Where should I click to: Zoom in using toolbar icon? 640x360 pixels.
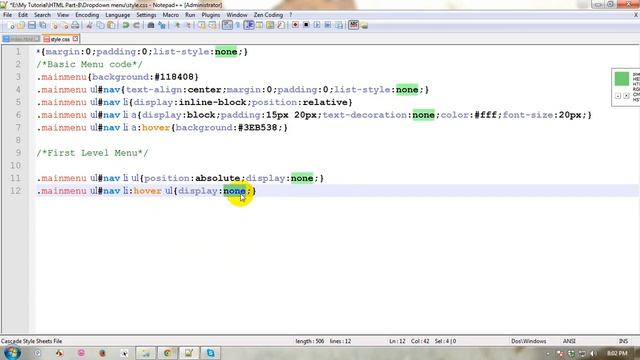pyautogui.click(x=177, y=25)
